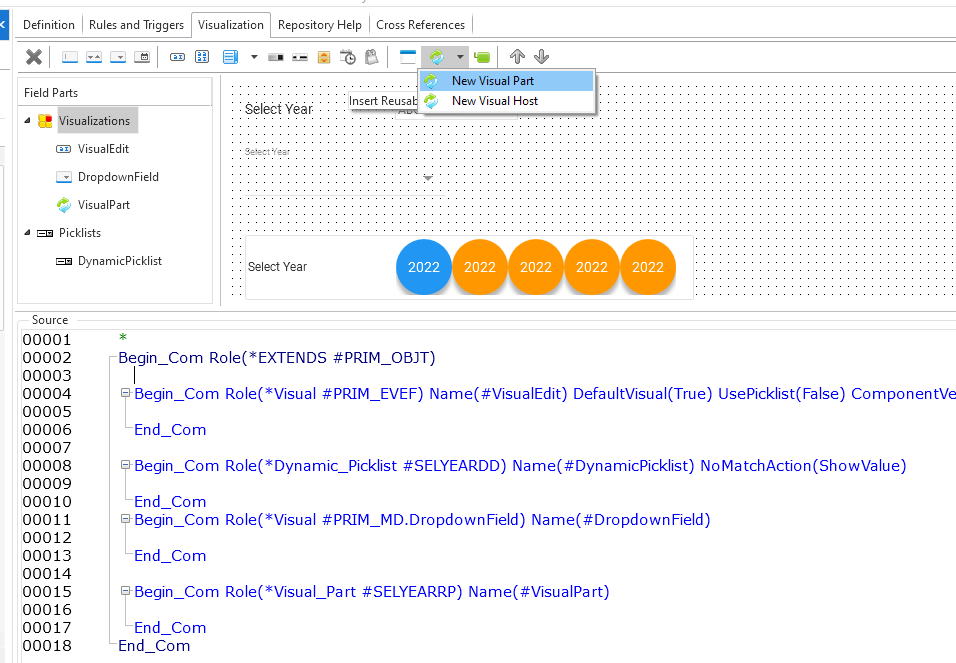Click the VisualPart green arrows tree icon
This screenshot has width=956, height=663.
click(x=64, y=205)
